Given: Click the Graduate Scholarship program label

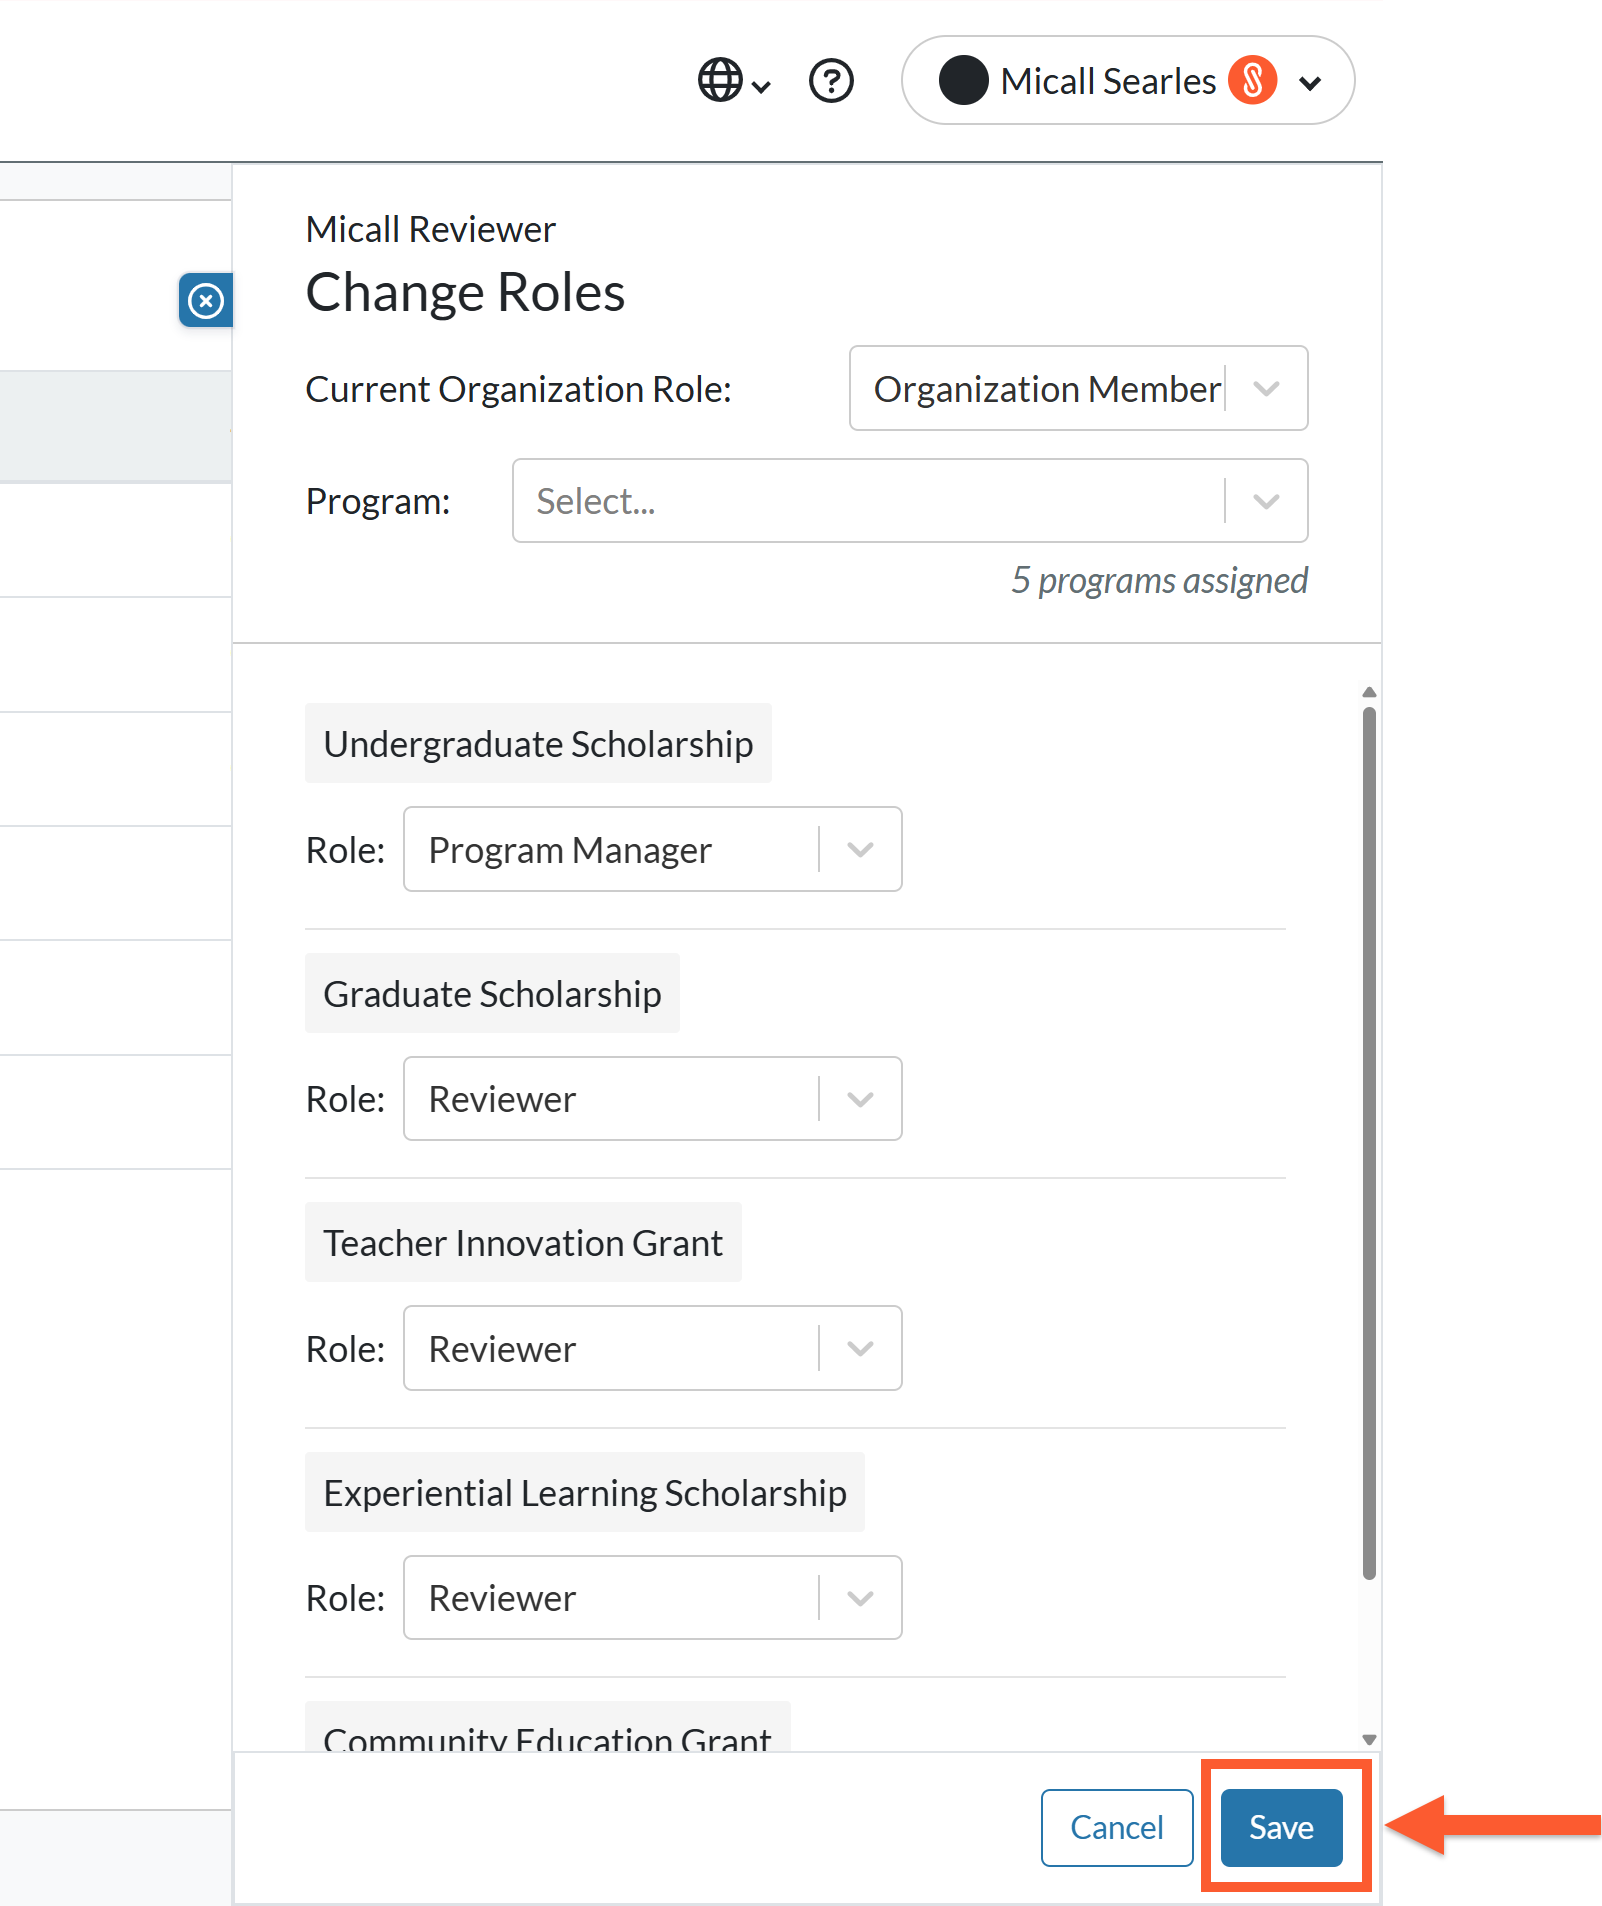Looking at the screenshot, I should (x=492, y=993).
